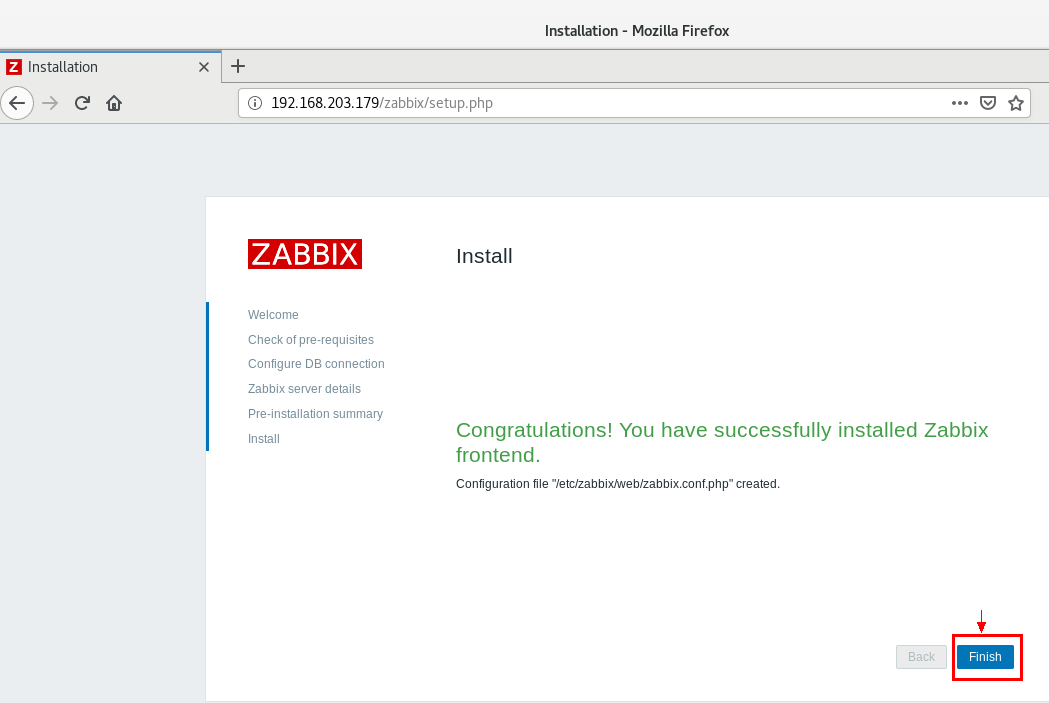Click the Zabbix favicon on Installation tab

click(13, 67)
